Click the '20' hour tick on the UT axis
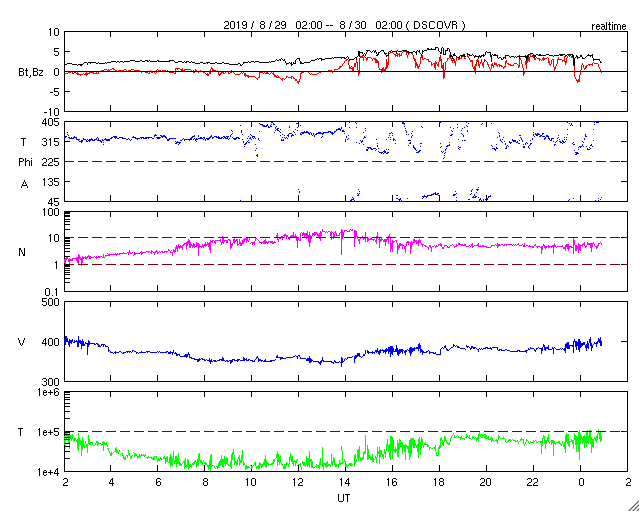 [x=487, y=483]
